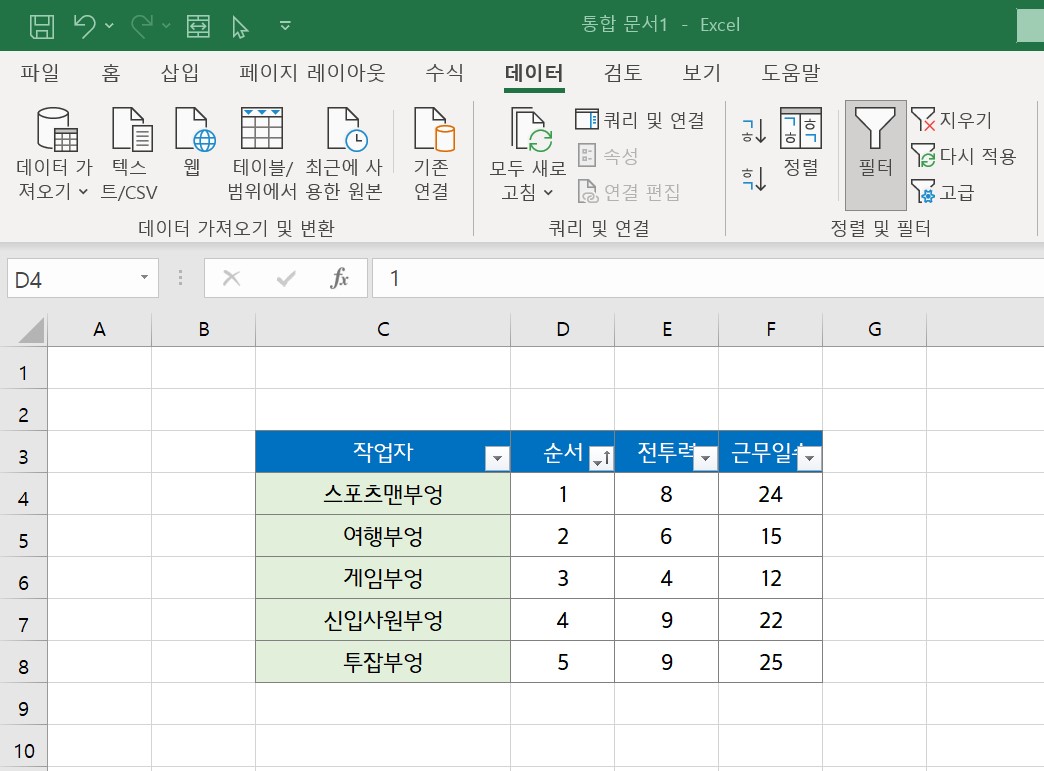Click the fx Insert Function icon
This screenshot has height=771, width=1044.
click(340, 278)
